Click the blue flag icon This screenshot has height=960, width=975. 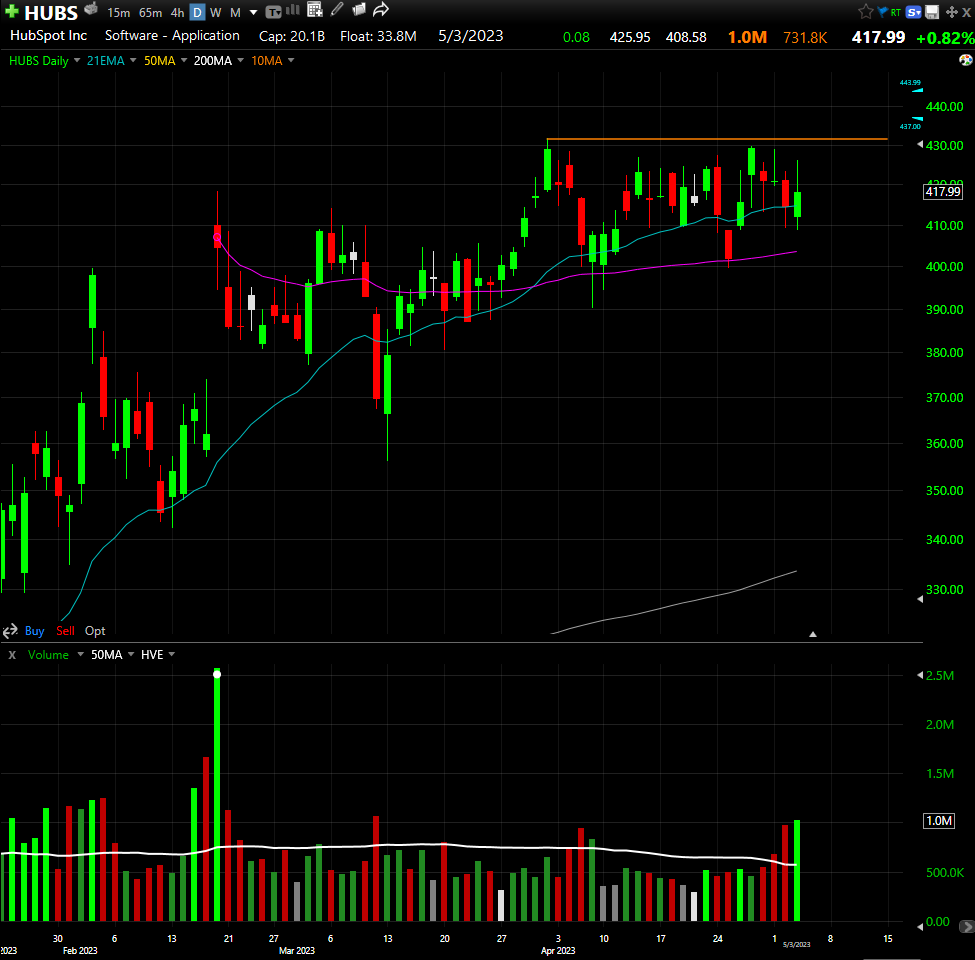(882, 12)
